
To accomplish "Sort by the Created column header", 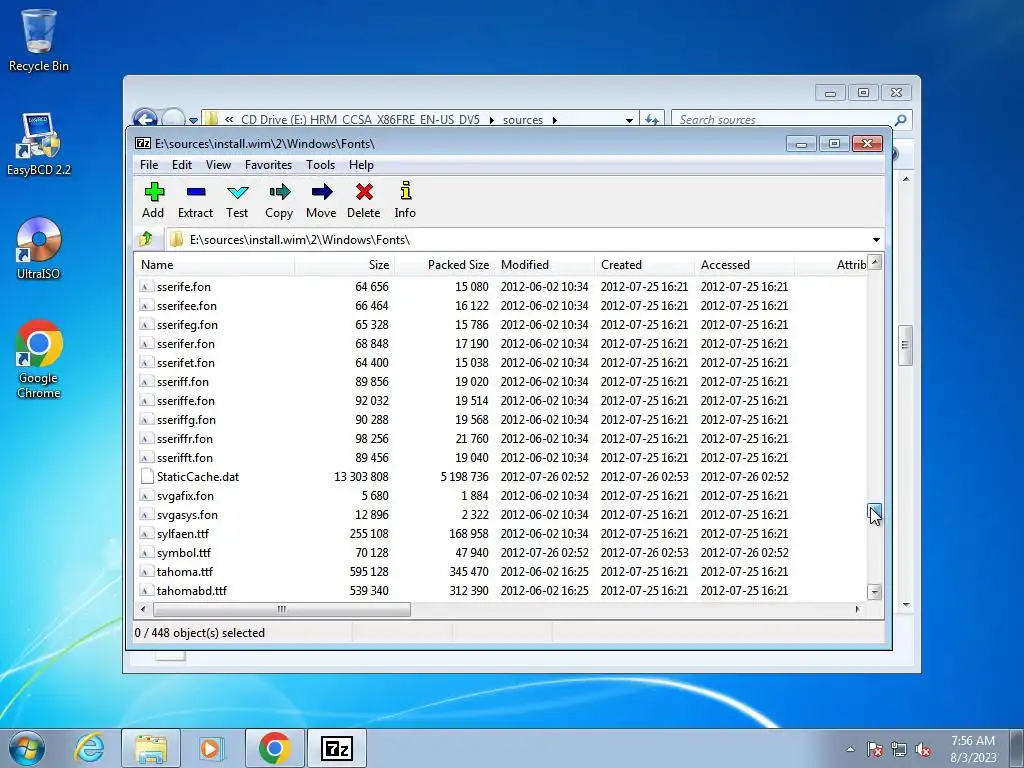I will (x=645, y=264).
